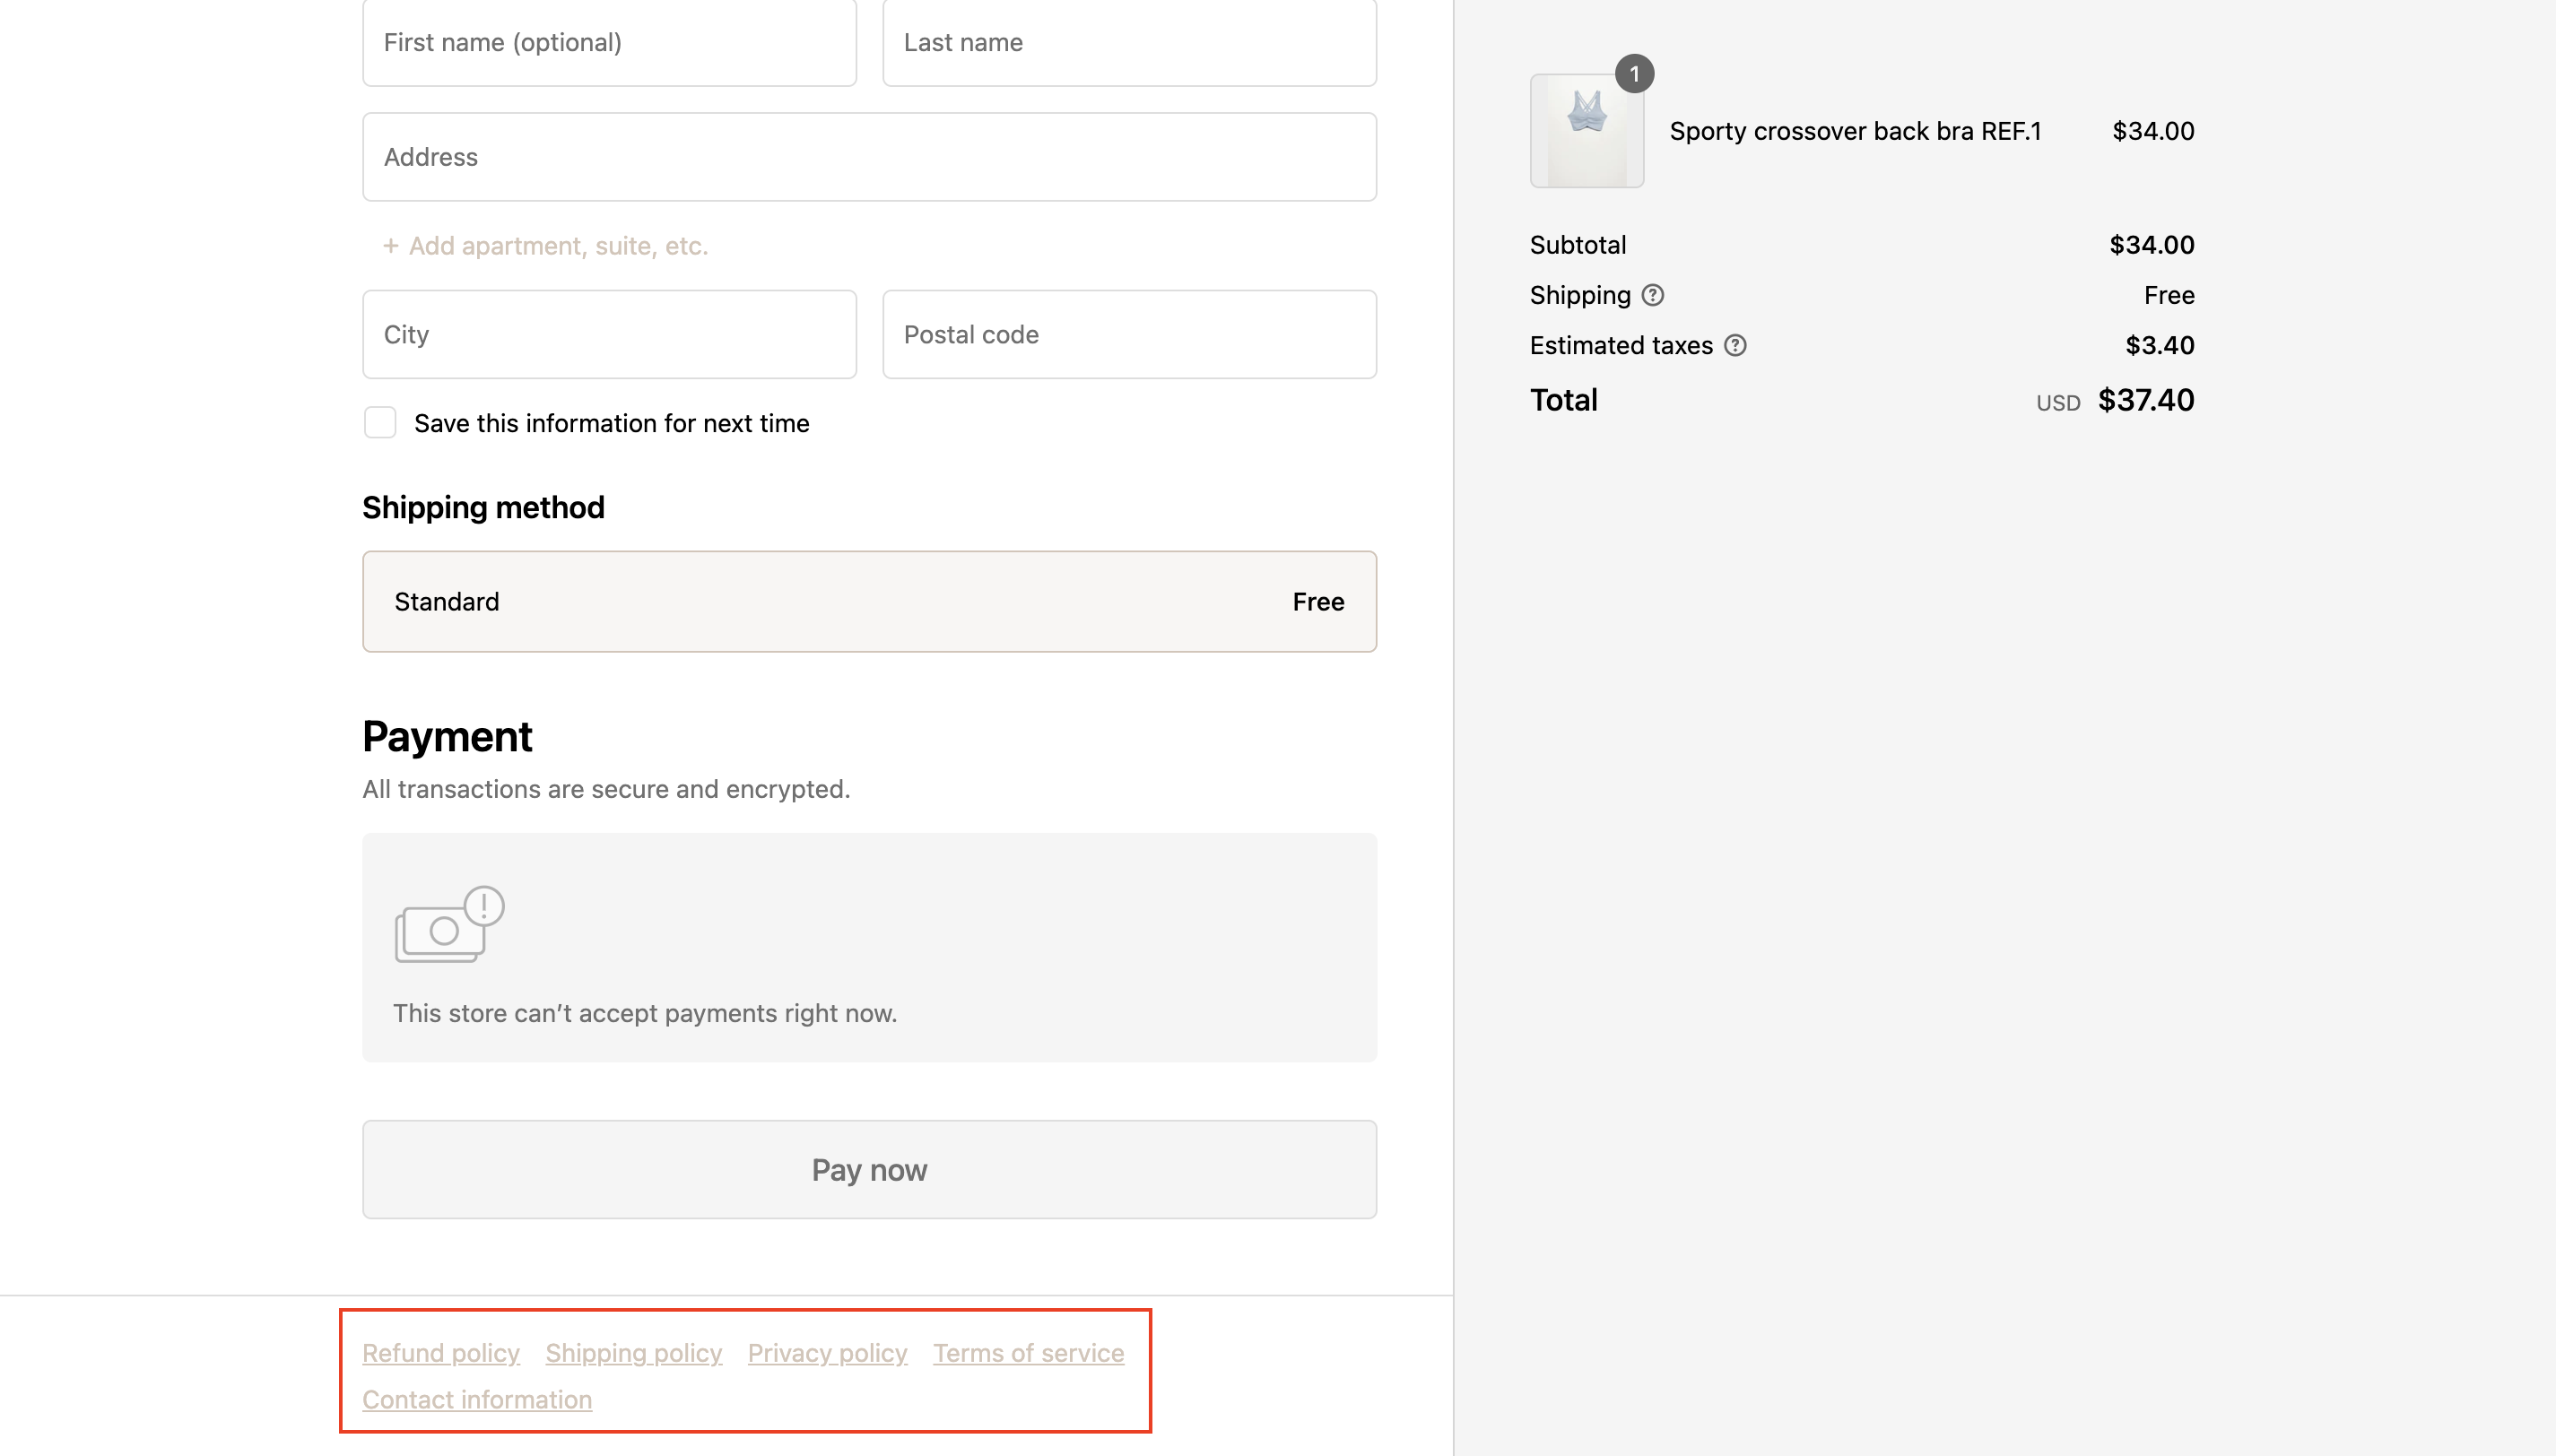Click the Estimated taxes help icon
The image size is (2556, 1456).
[x=1735, y=345]
